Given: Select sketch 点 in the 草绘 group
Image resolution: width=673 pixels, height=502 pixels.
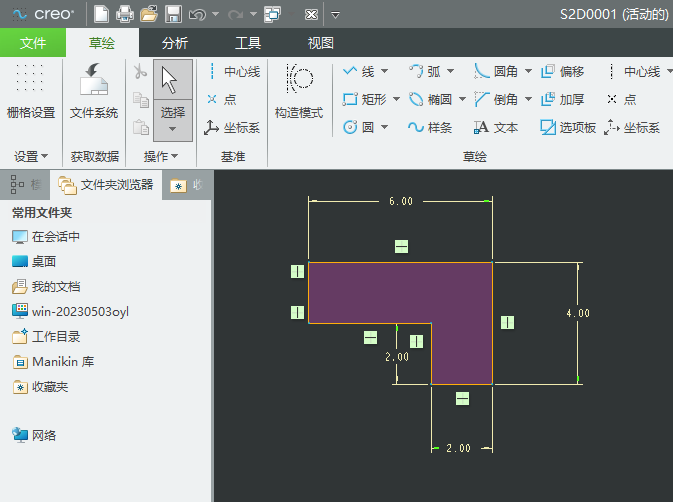Looking at the screenshot, I should (x=621, y=100).
